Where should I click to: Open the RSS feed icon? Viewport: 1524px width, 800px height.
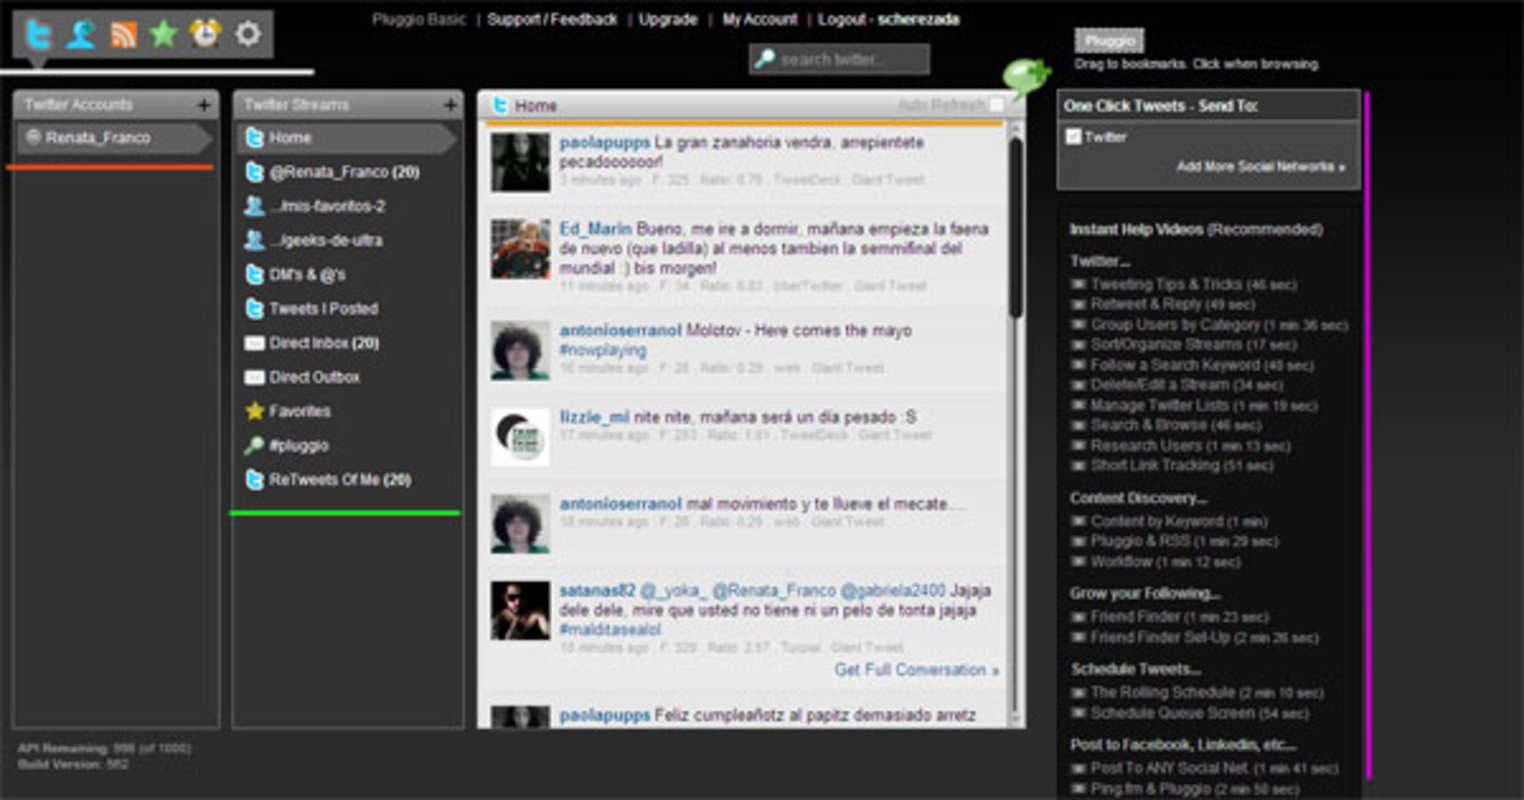(x=123, y=35)
